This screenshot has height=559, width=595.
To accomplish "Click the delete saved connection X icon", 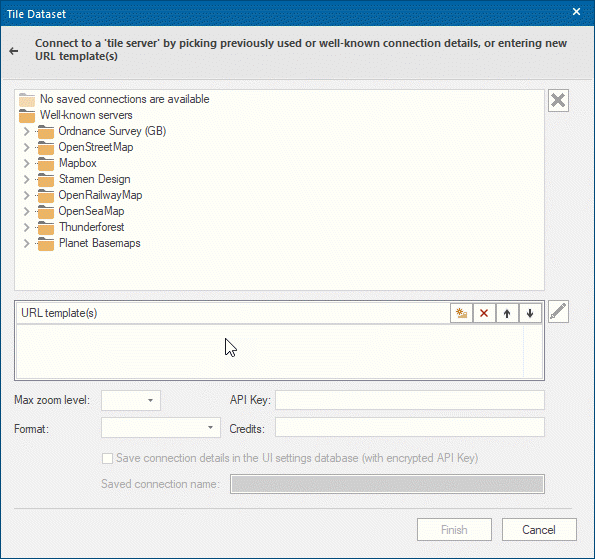I will click(x=558, y=101).
